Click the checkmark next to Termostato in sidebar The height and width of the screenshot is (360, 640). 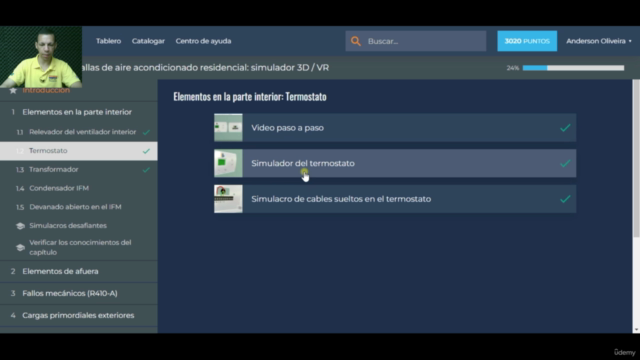(x=146, y=151)
